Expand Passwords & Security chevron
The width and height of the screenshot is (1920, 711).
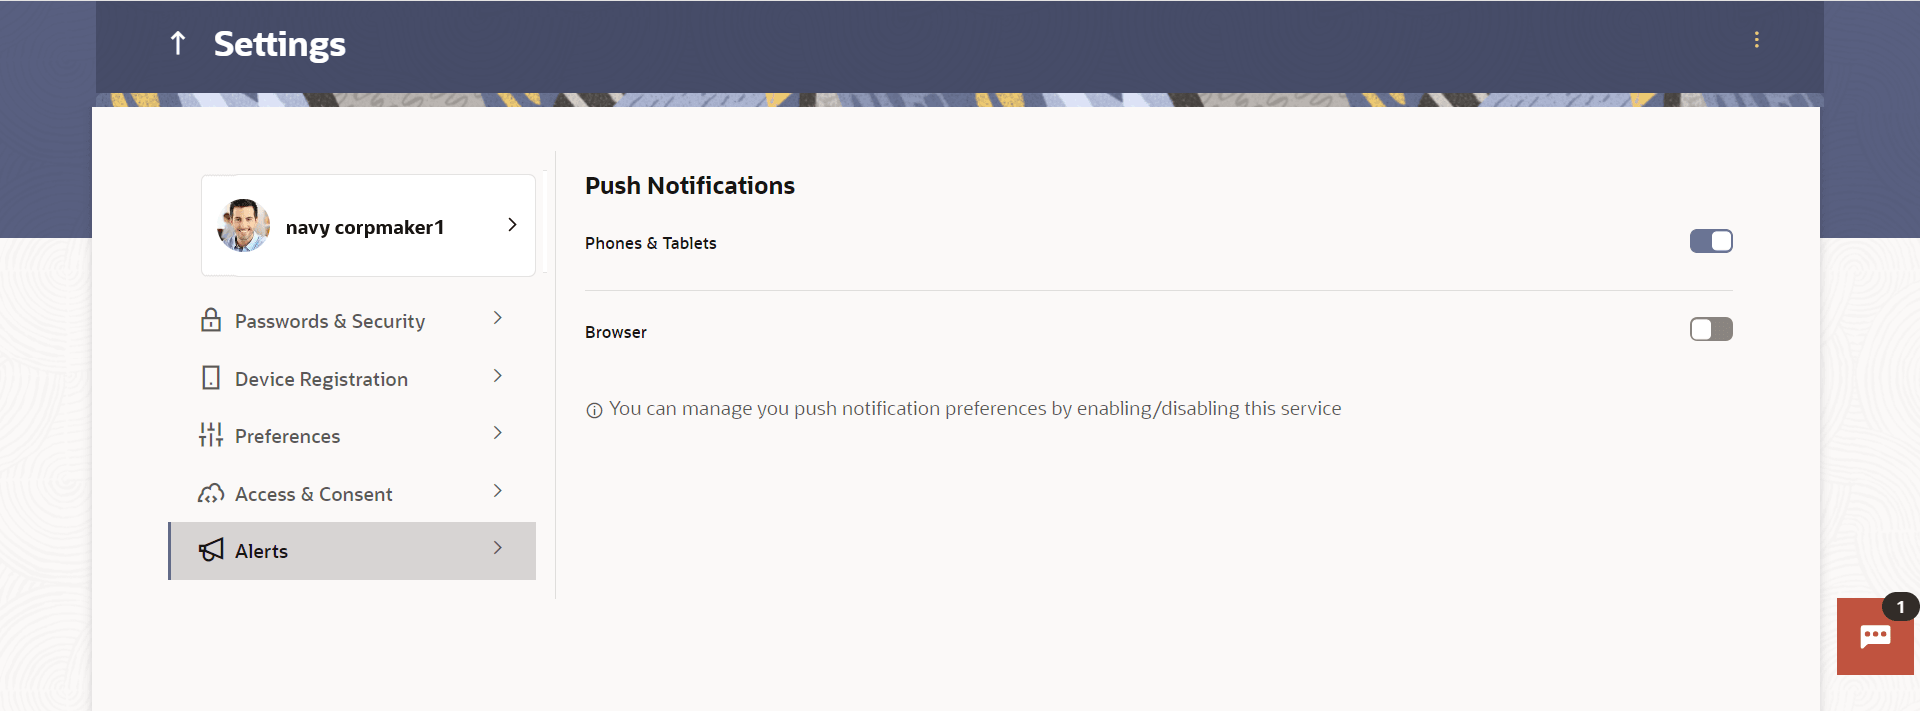[497, 318]
